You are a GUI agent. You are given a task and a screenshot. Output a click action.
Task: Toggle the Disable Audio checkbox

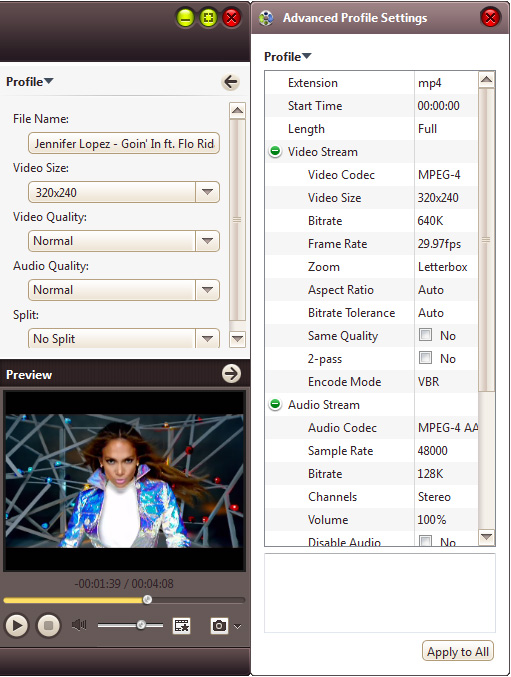pyautogui.click(x=426, y=541)
